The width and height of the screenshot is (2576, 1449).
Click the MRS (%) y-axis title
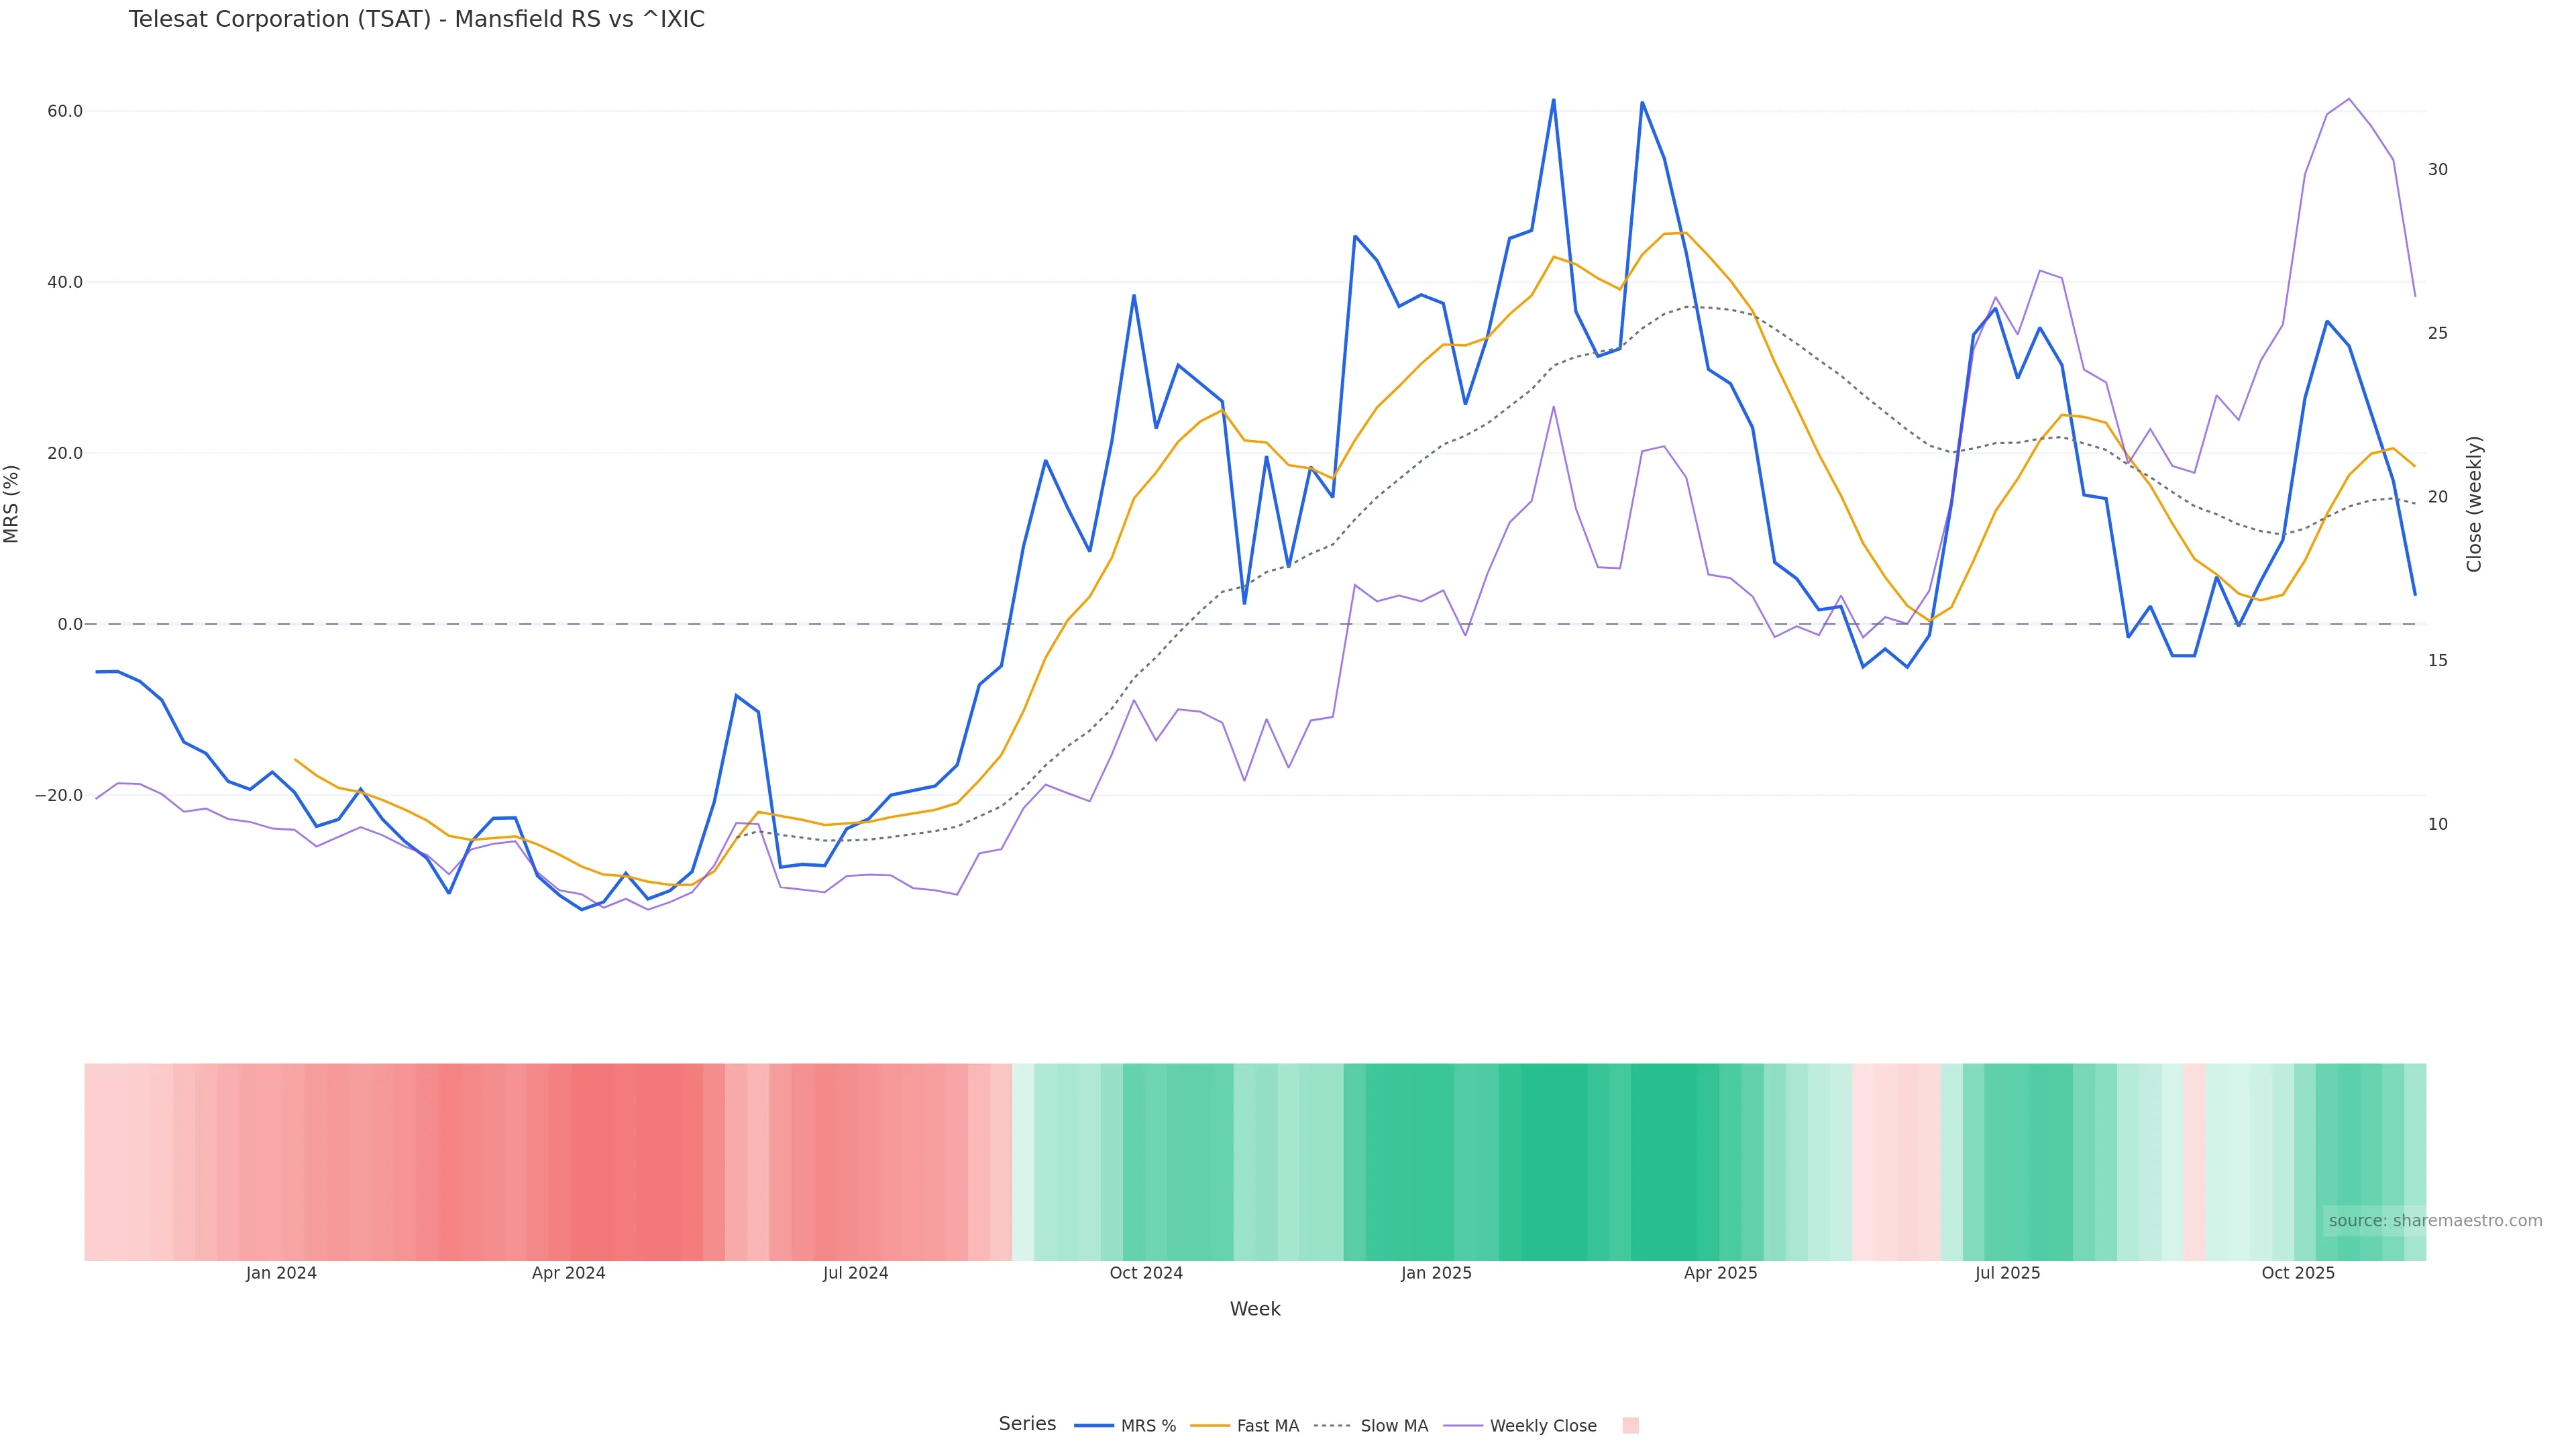click(x=12, y=503)
